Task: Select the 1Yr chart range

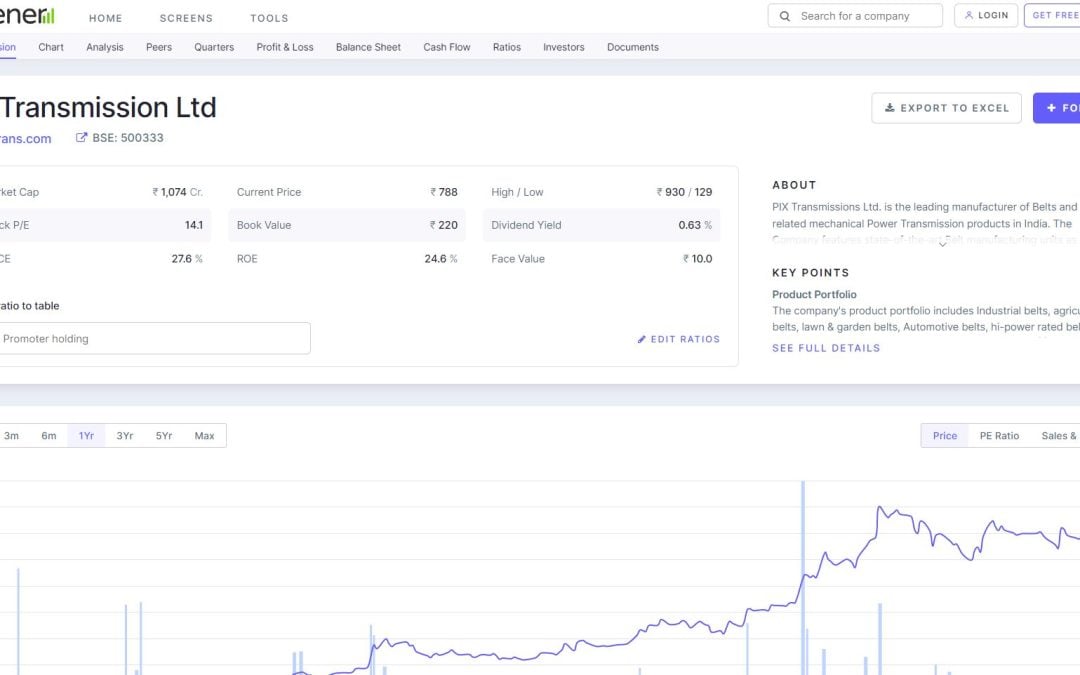Action: click(86, 435)
